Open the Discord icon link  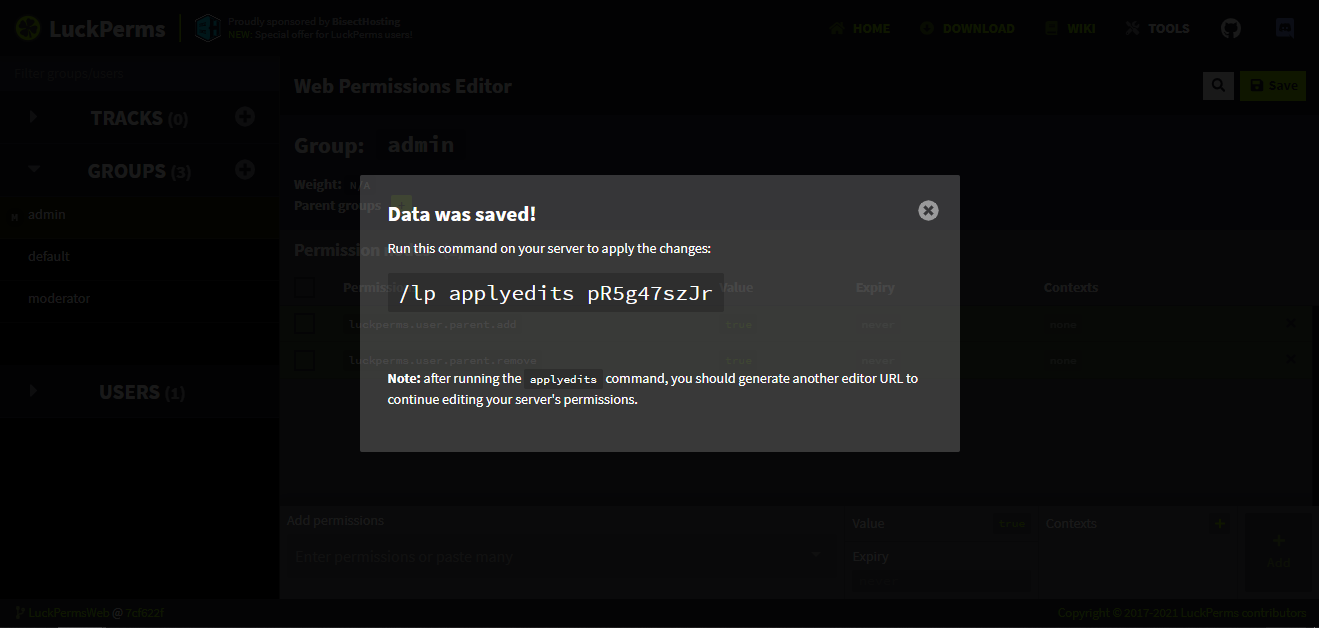click(x=1286, y=28)
